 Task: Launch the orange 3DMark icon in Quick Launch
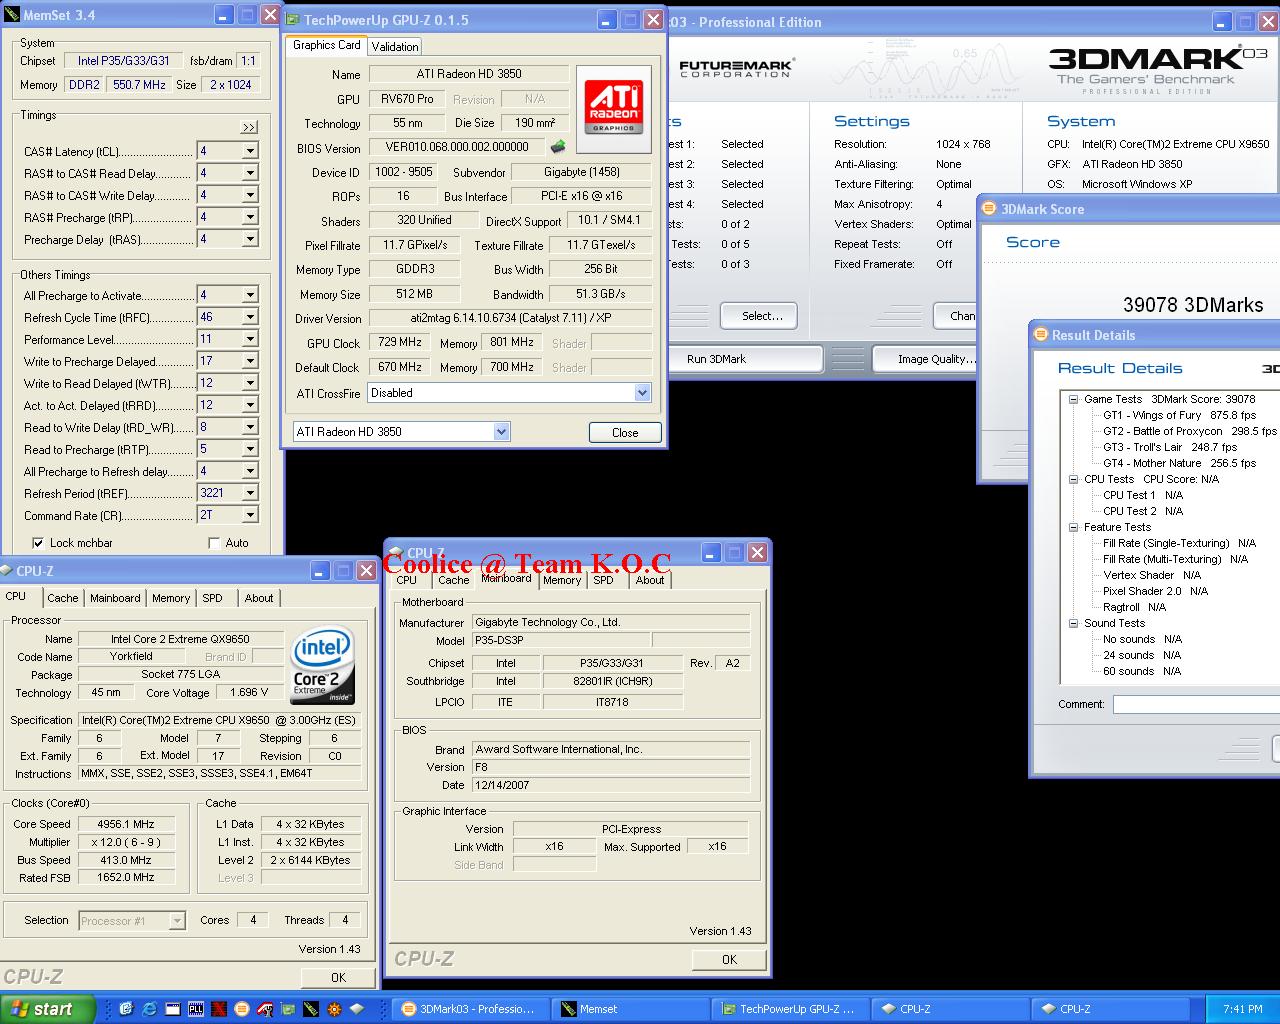(241, 1009)
